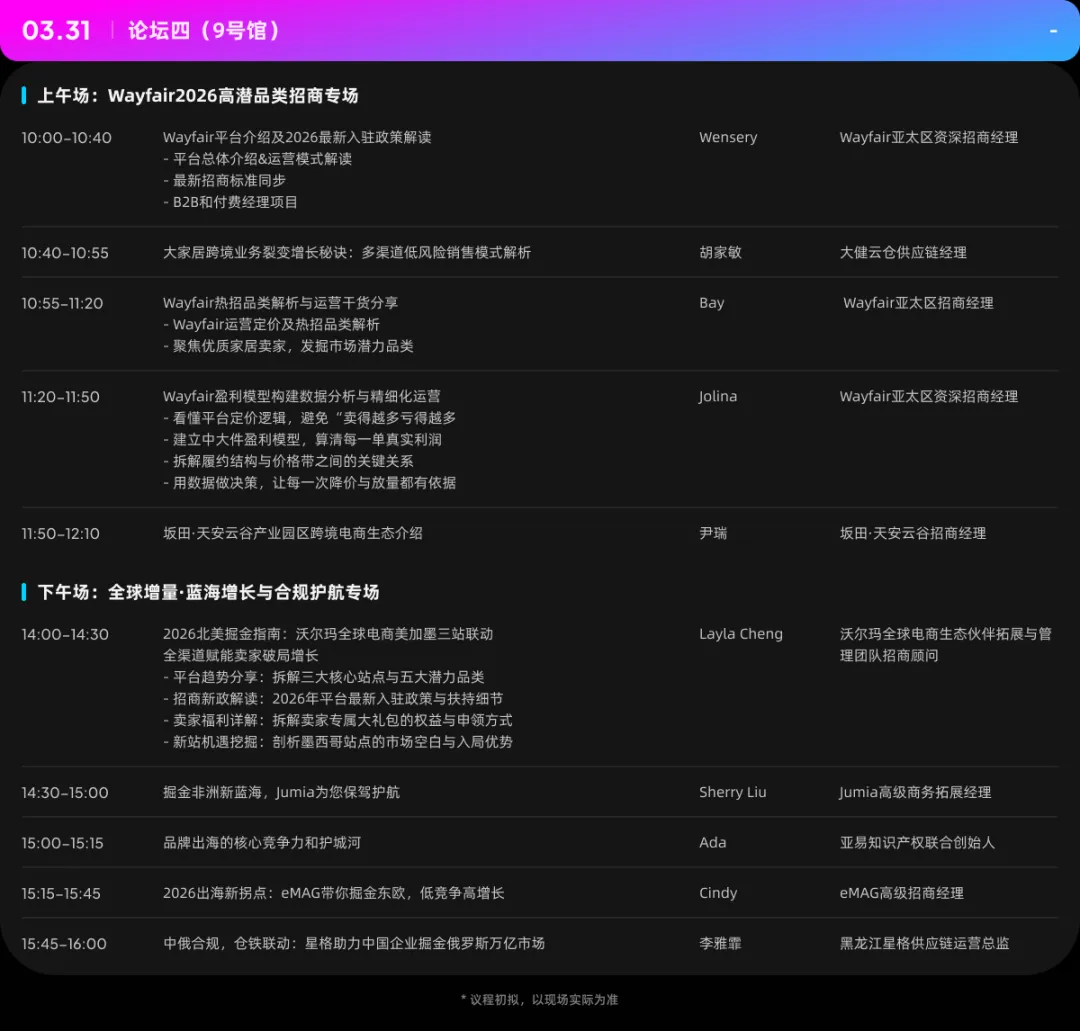Image resolution: width=1080 pixels, height=1031 pixels.
Task: Select speaker name 李雅霏
Action: 720,943
